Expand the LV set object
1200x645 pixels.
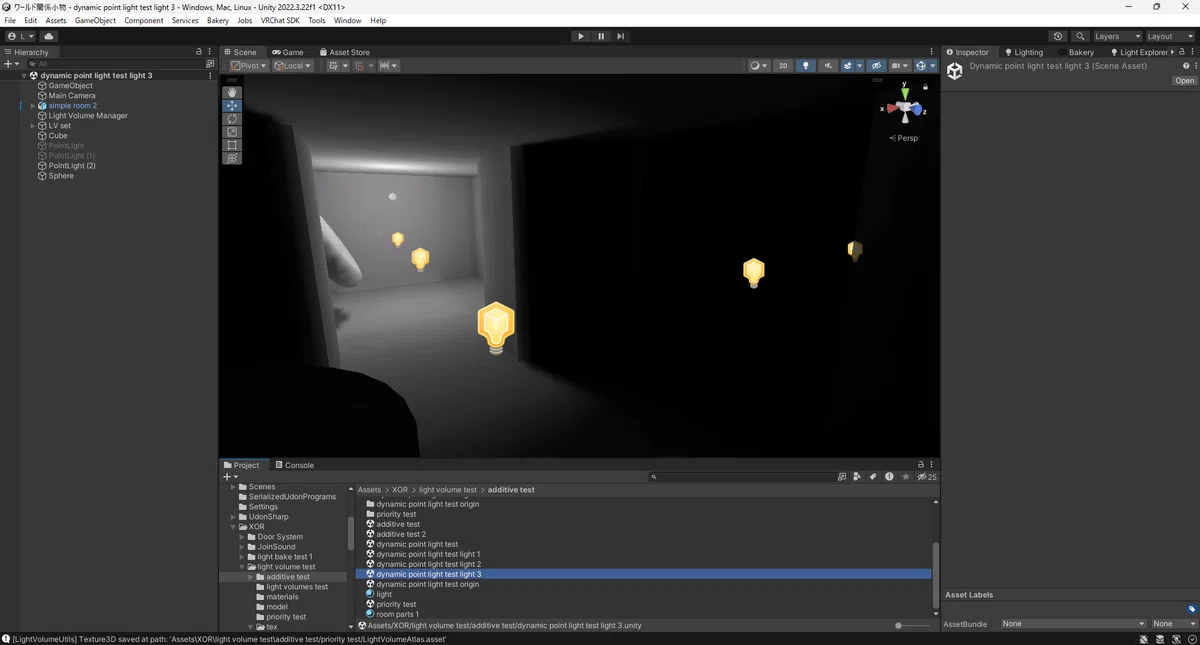click(32, 126)
